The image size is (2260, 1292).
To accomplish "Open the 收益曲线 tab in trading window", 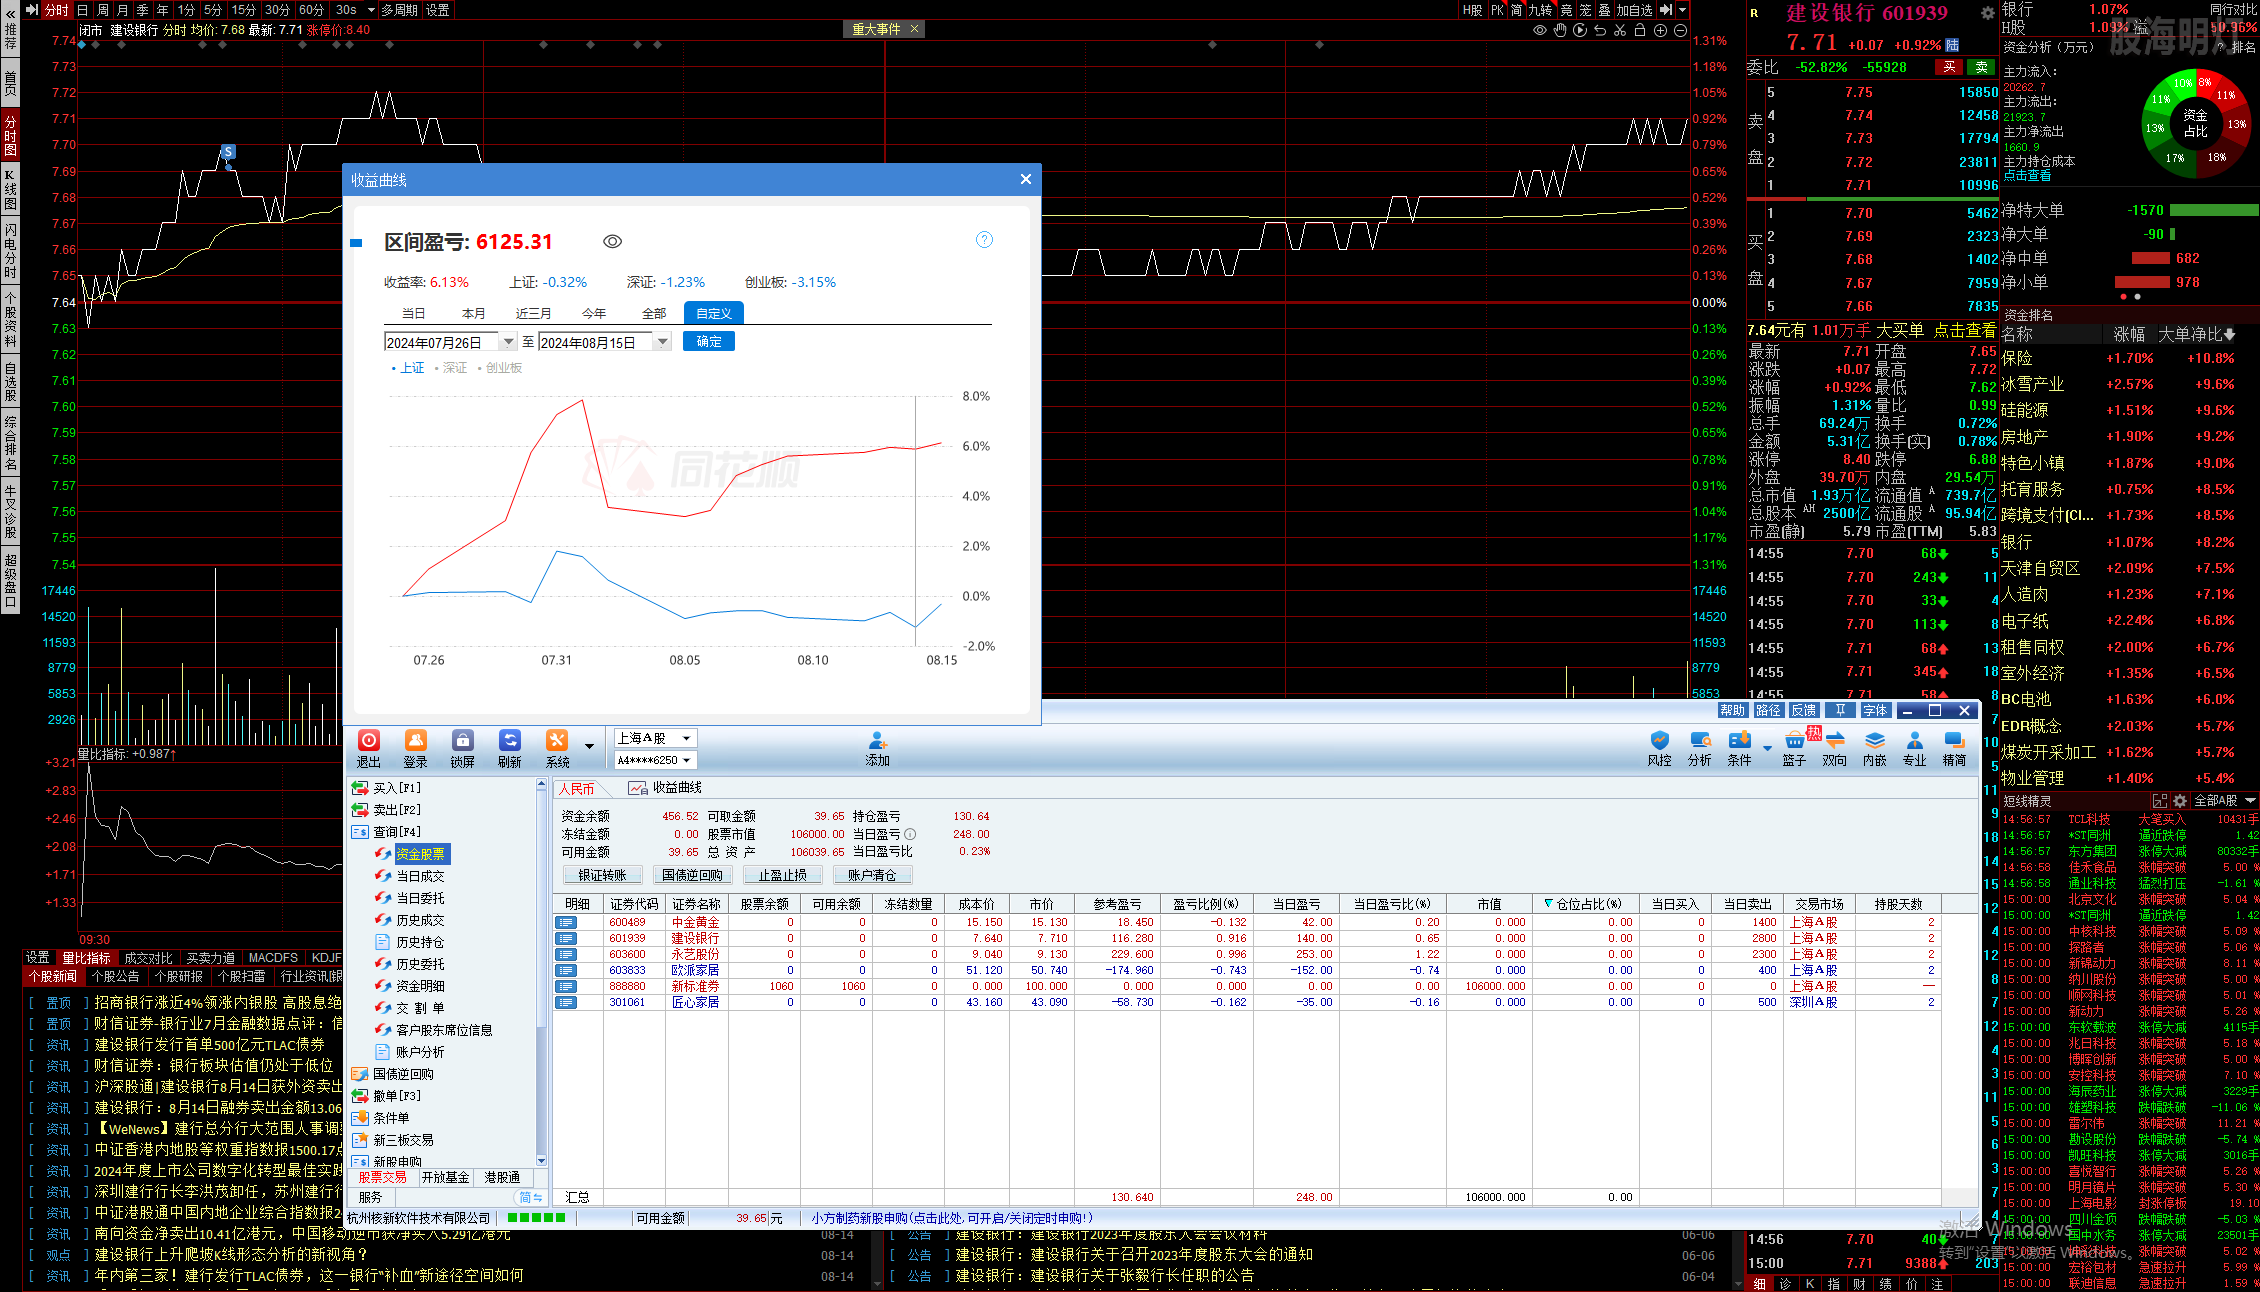I will (666, 788).
